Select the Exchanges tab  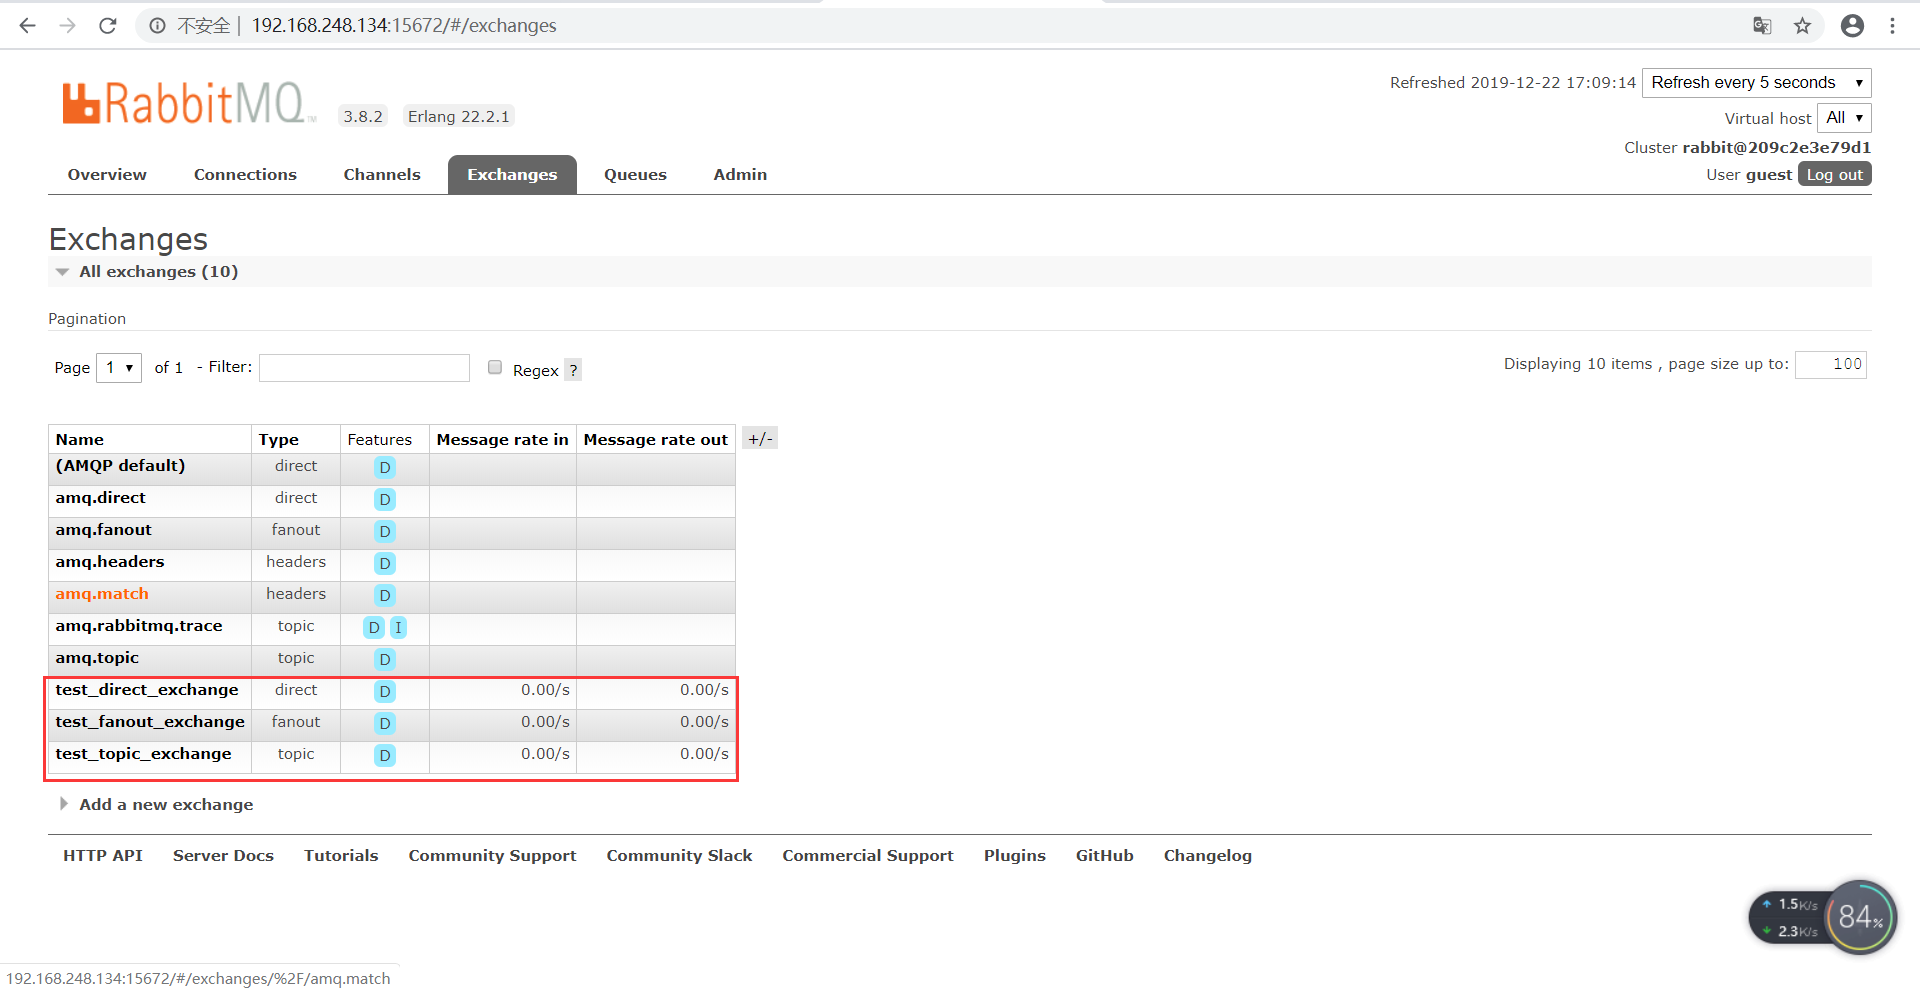(x=512, y=175)
